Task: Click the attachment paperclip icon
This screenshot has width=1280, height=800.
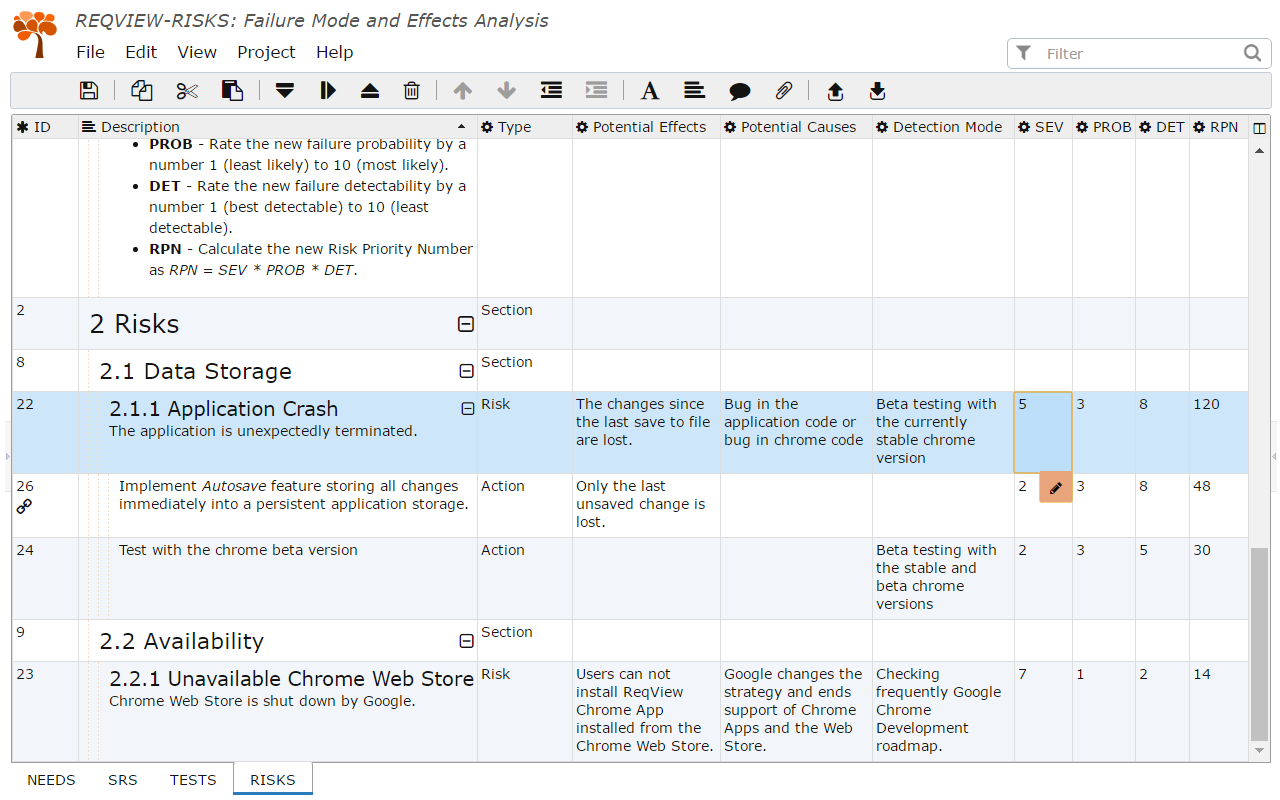Action: point(784,91)
